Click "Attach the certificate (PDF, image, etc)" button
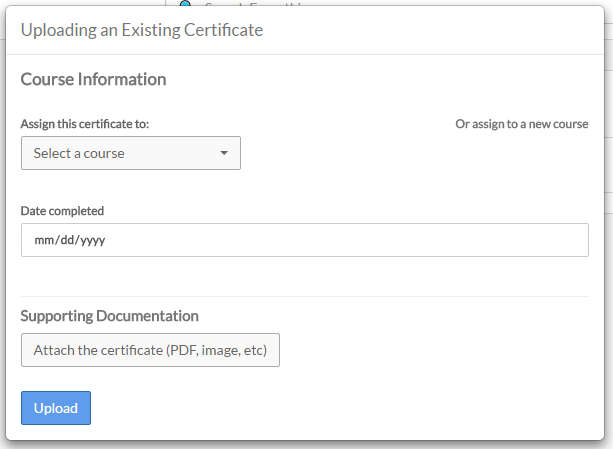613x449 pixels. (x=150, y=350)
